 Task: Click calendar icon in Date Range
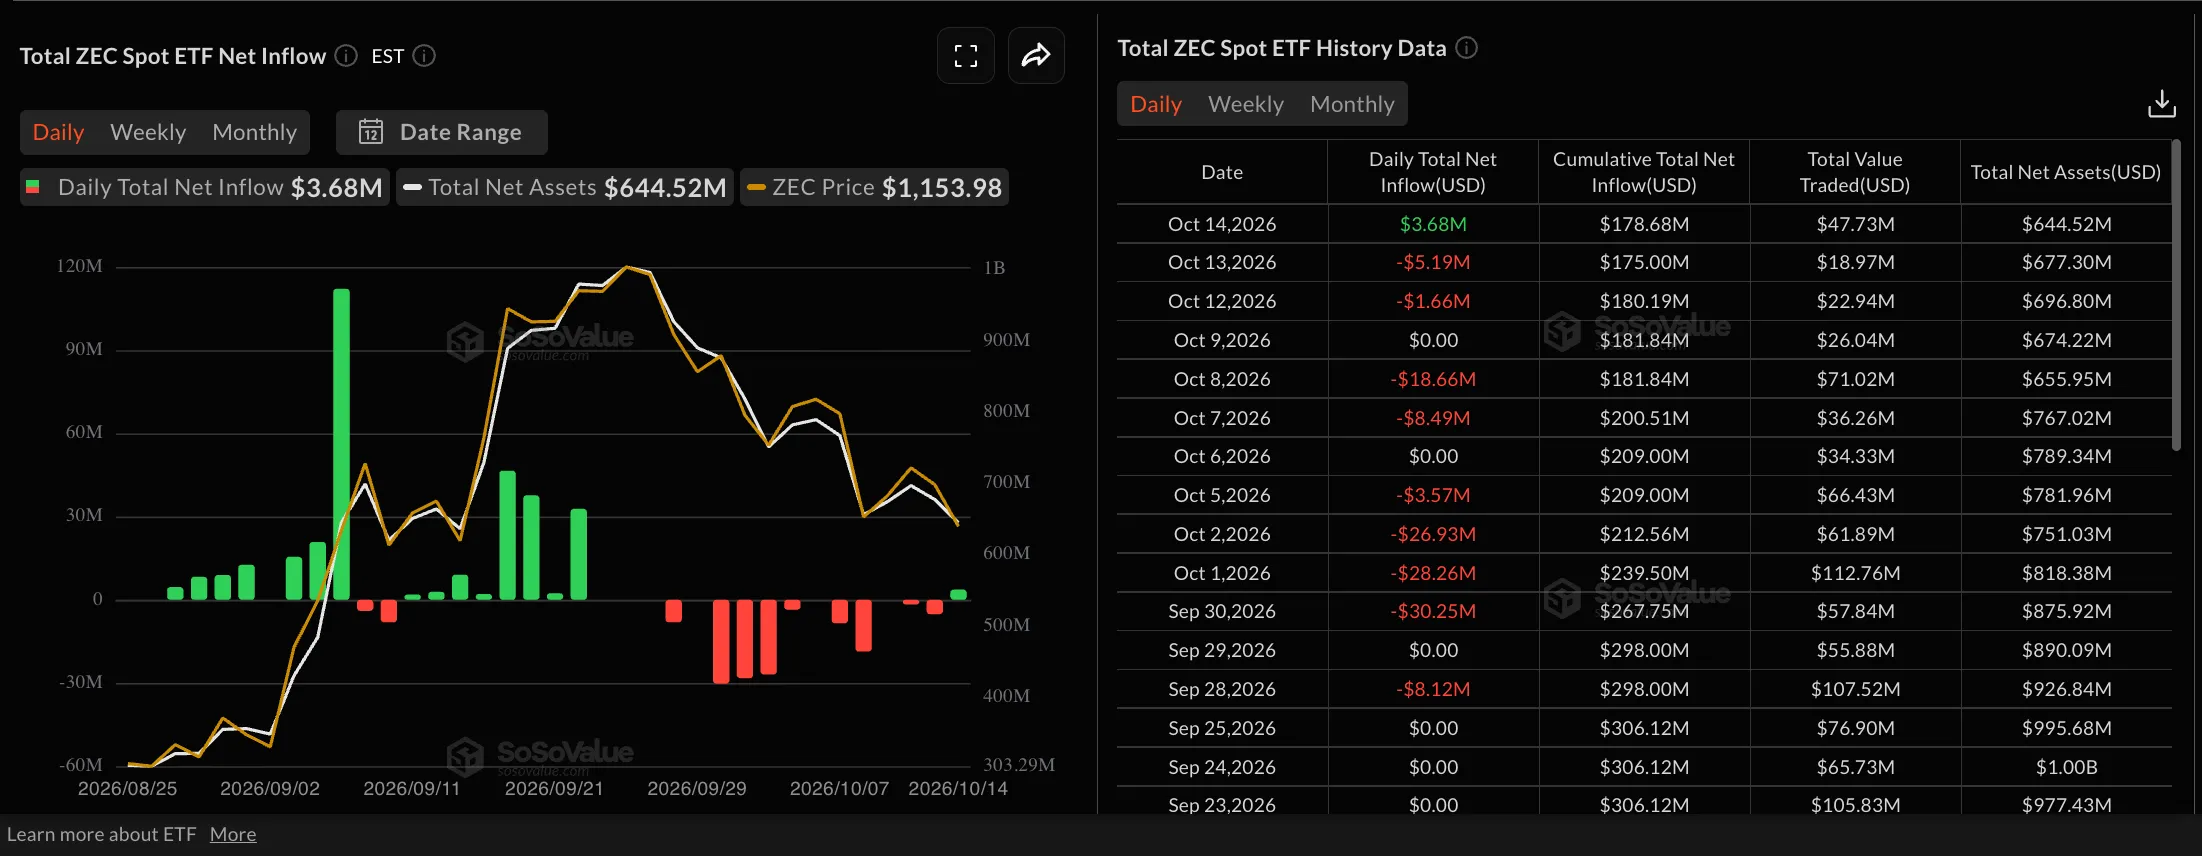point(371,132)
